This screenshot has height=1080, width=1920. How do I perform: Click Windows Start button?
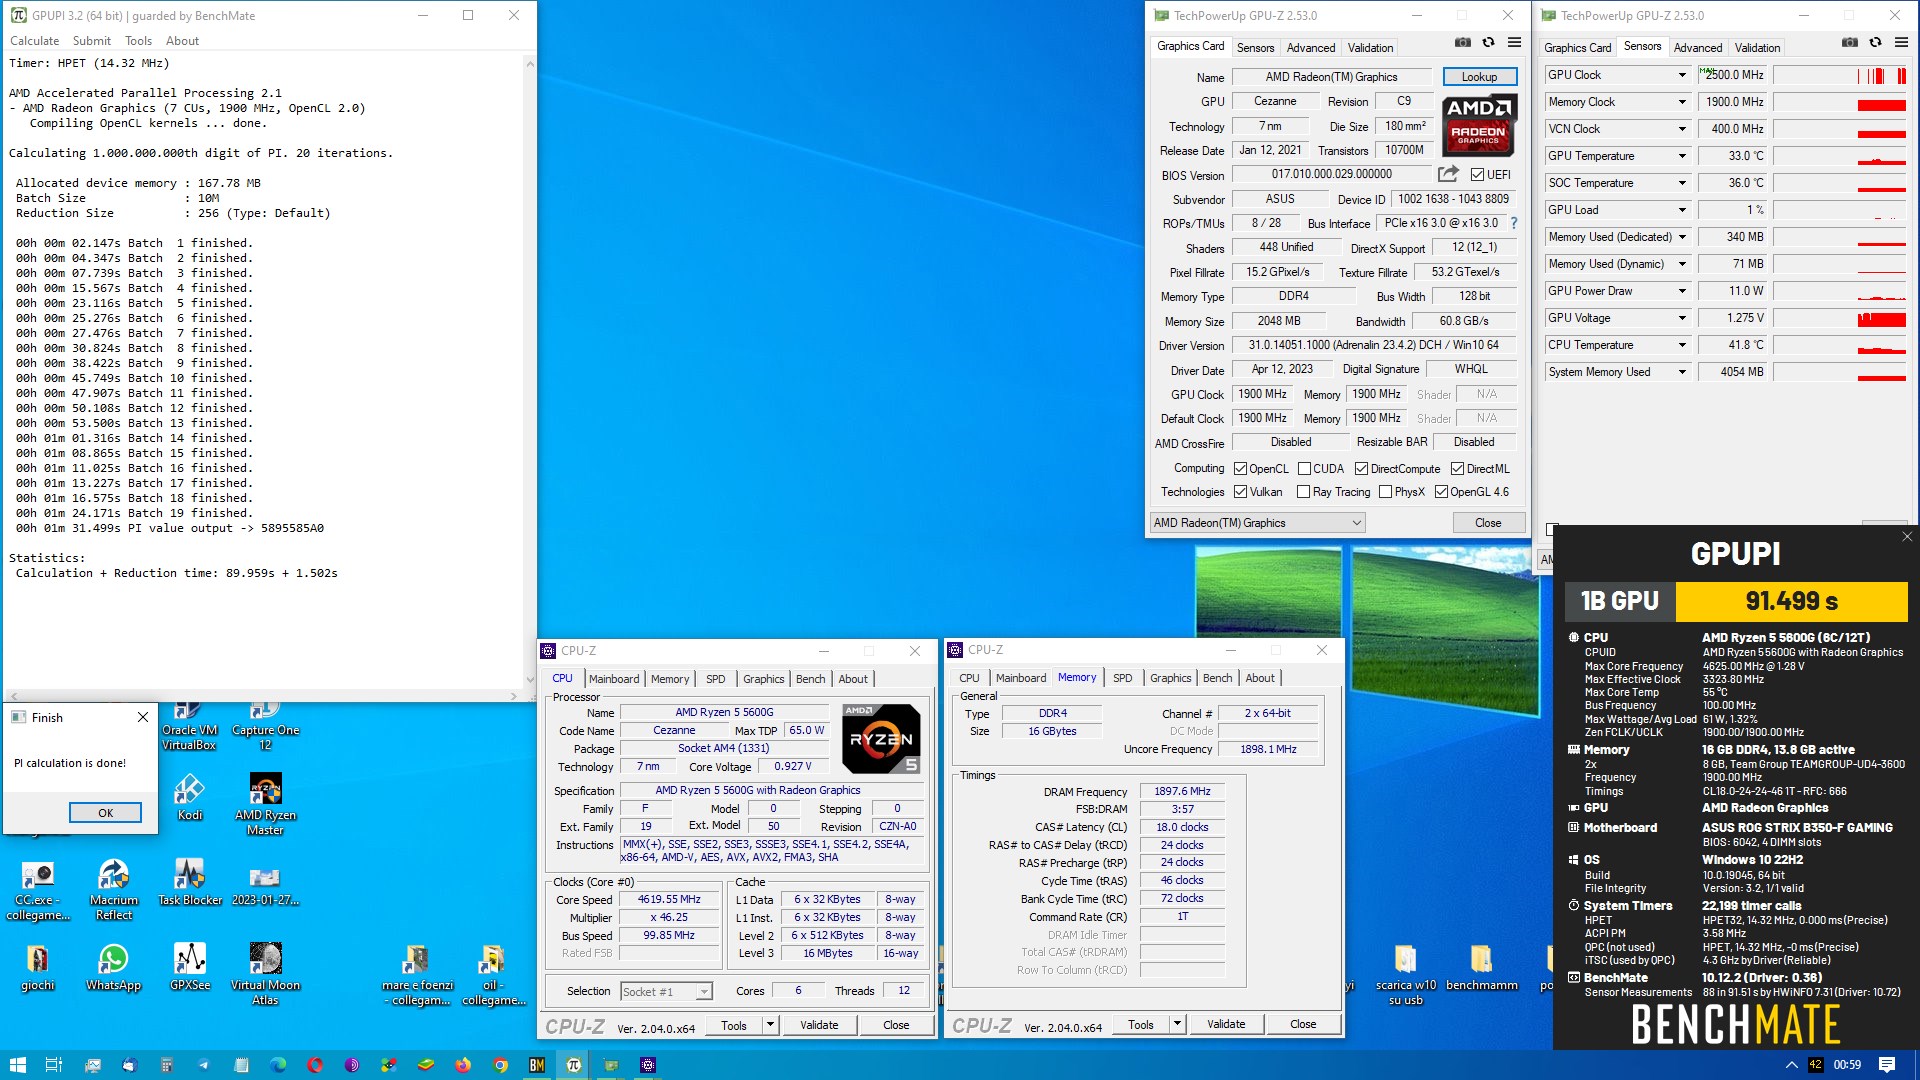(17, 1065)
